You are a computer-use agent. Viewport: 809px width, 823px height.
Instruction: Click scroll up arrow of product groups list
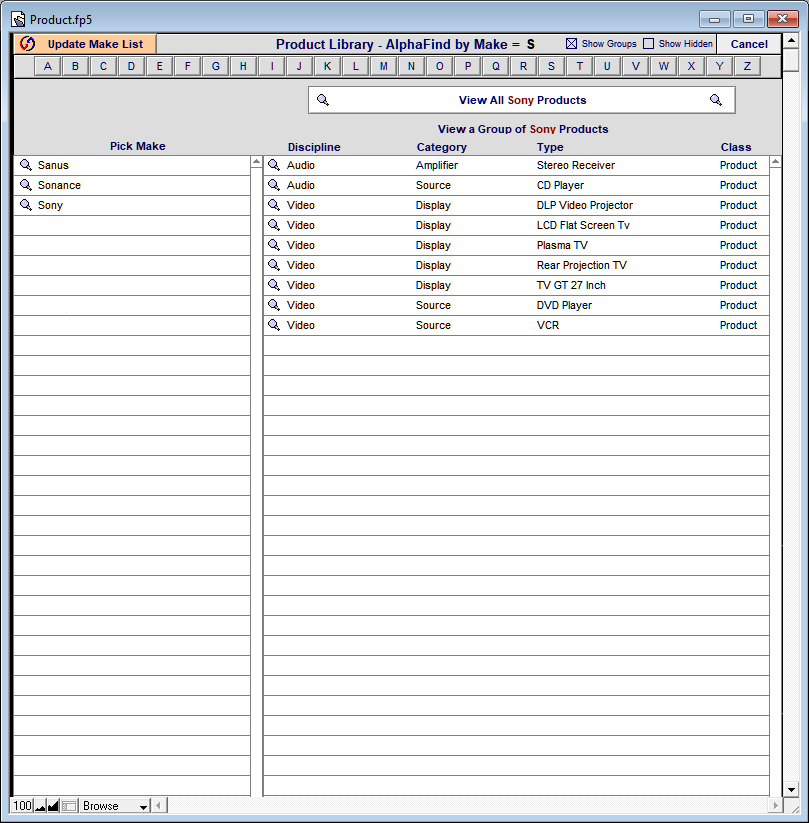(775, 162)
